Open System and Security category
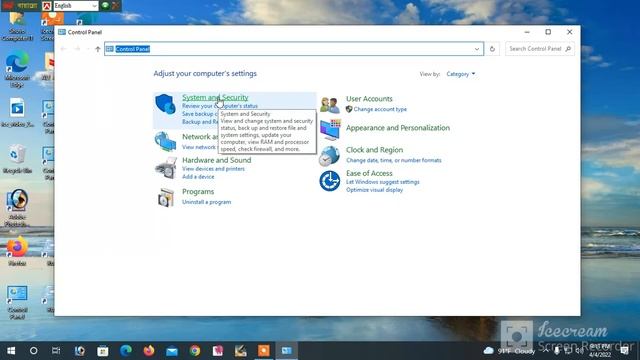Image resolution: width=640 pixels, height=360 pixels. (x=215, y=97)
